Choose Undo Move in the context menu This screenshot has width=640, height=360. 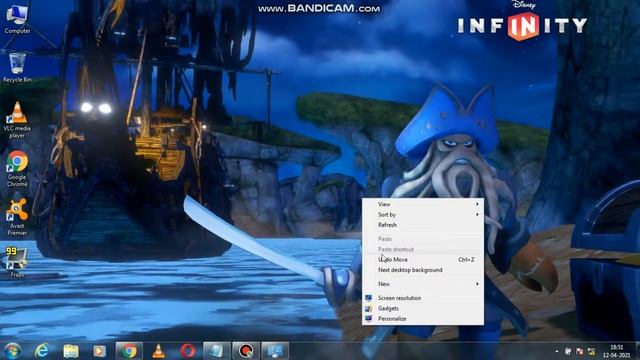tap(423, 260)
